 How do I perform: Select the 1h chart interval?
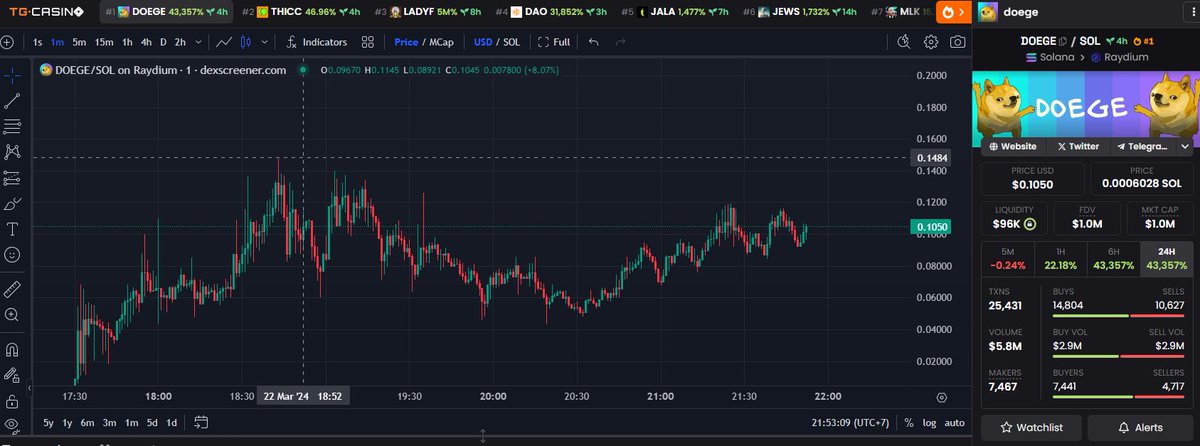click(x=127, y=42)
